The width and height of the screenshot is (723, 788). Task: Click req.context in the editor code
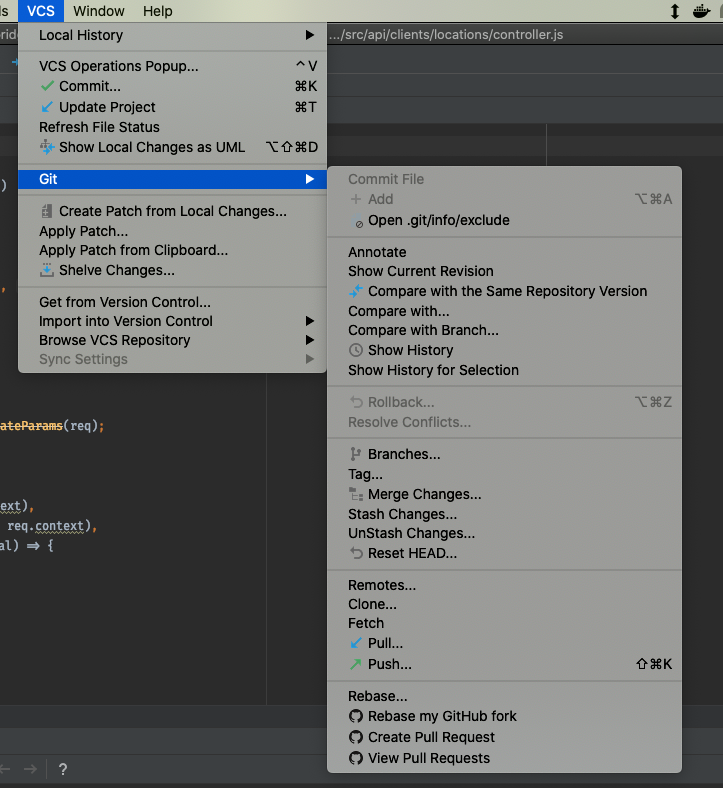(x=46, y=526)
